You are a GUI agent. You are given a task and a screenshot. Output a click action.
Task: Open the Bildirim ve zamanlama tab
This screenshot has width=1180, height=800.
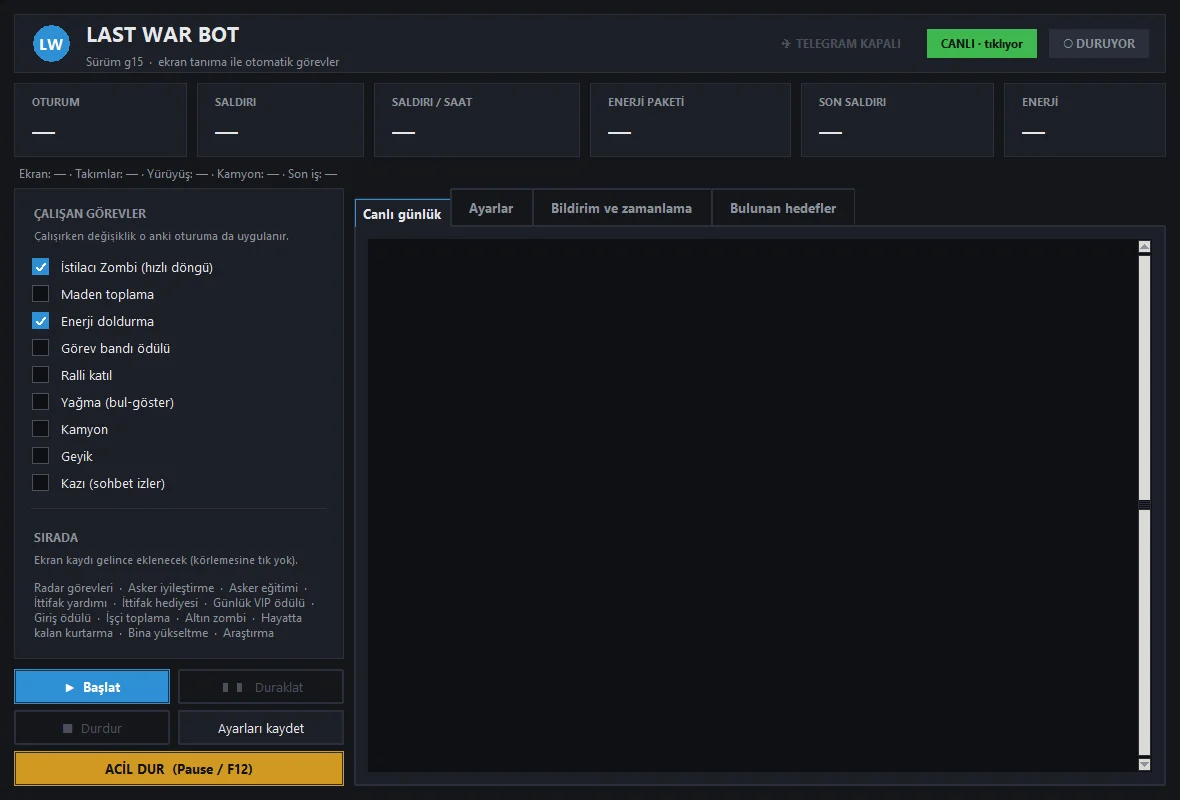coord(622,208)
